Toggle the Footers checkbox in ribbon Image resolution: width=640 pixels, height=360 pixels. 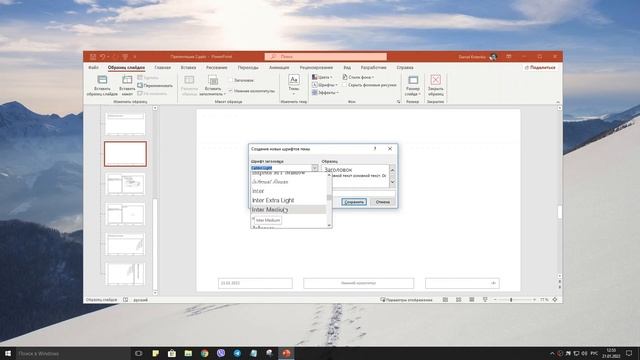click(x=231, y=91)
